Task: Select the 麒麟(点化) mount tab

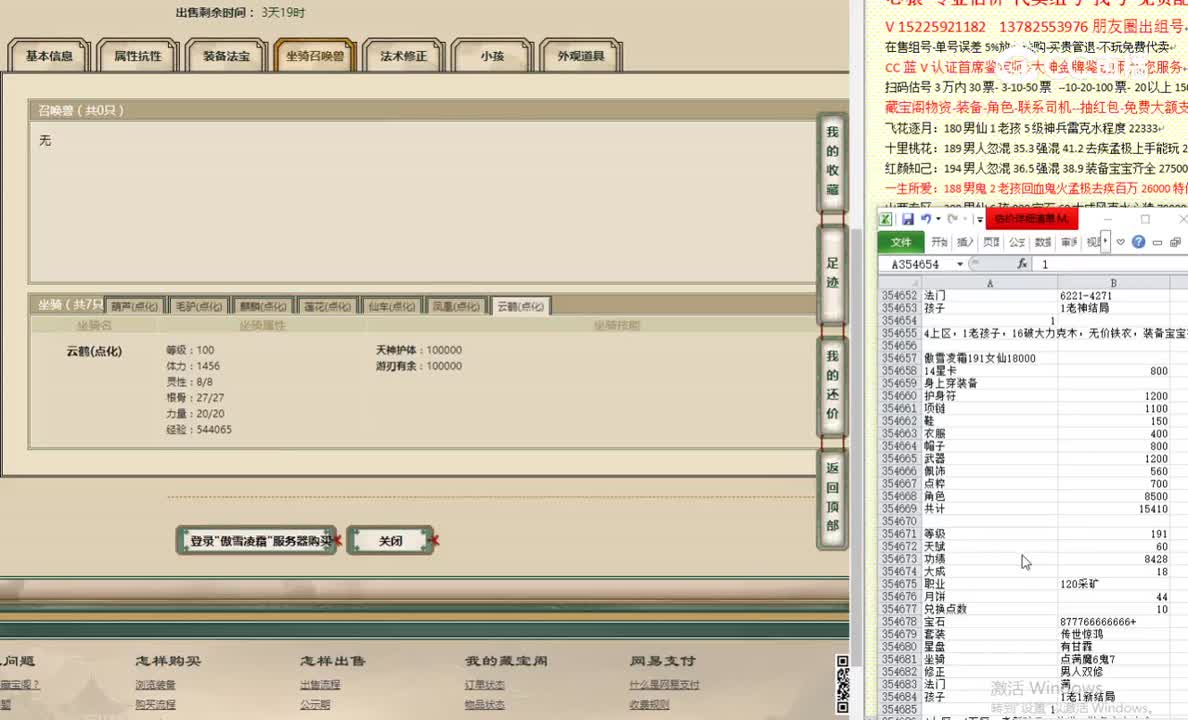Action: click(263, 306)
